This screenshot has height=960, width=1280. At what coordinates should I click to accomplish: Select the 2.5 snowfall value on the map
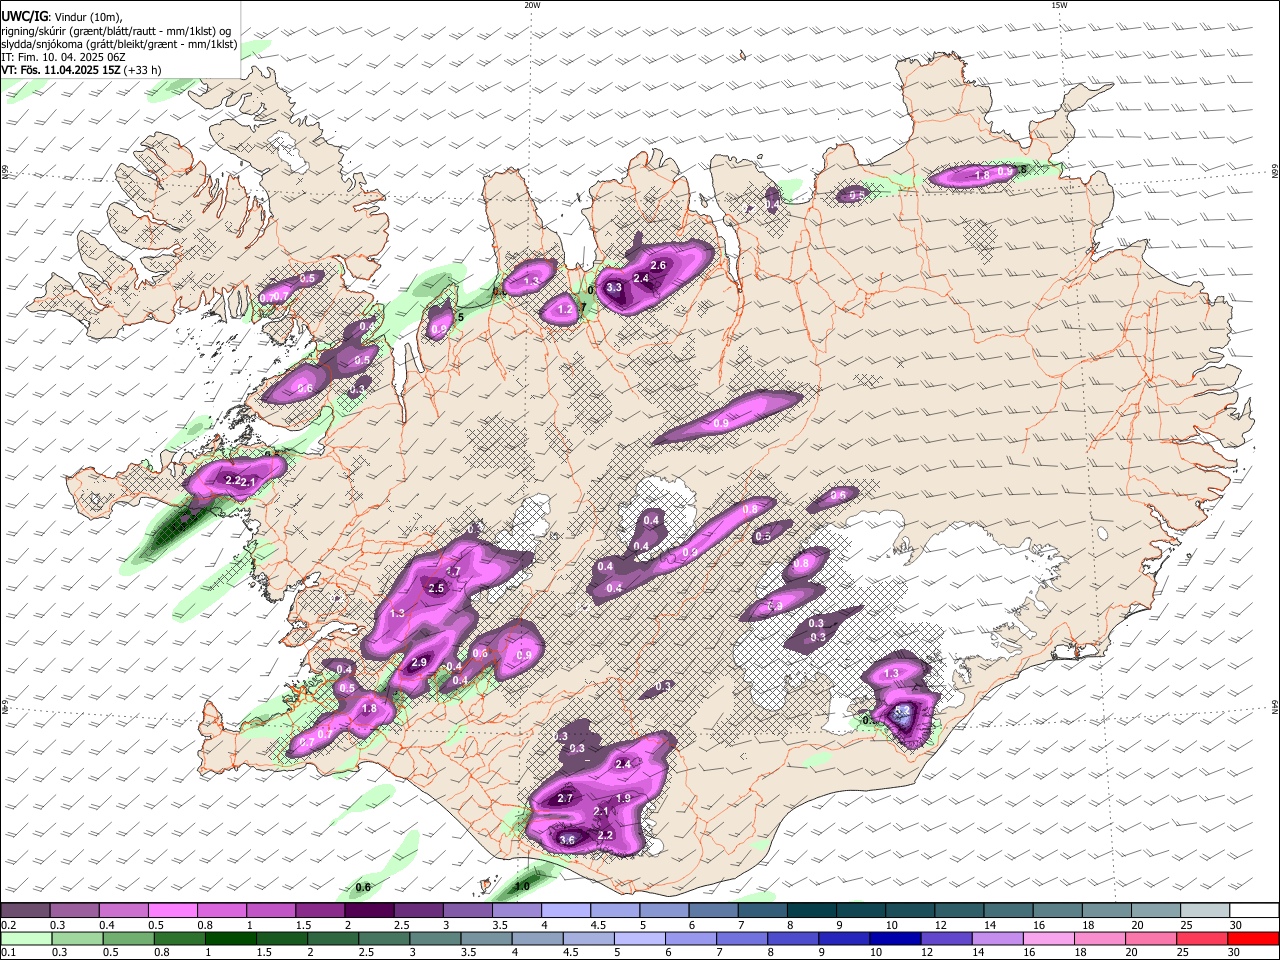pos(436,588)
